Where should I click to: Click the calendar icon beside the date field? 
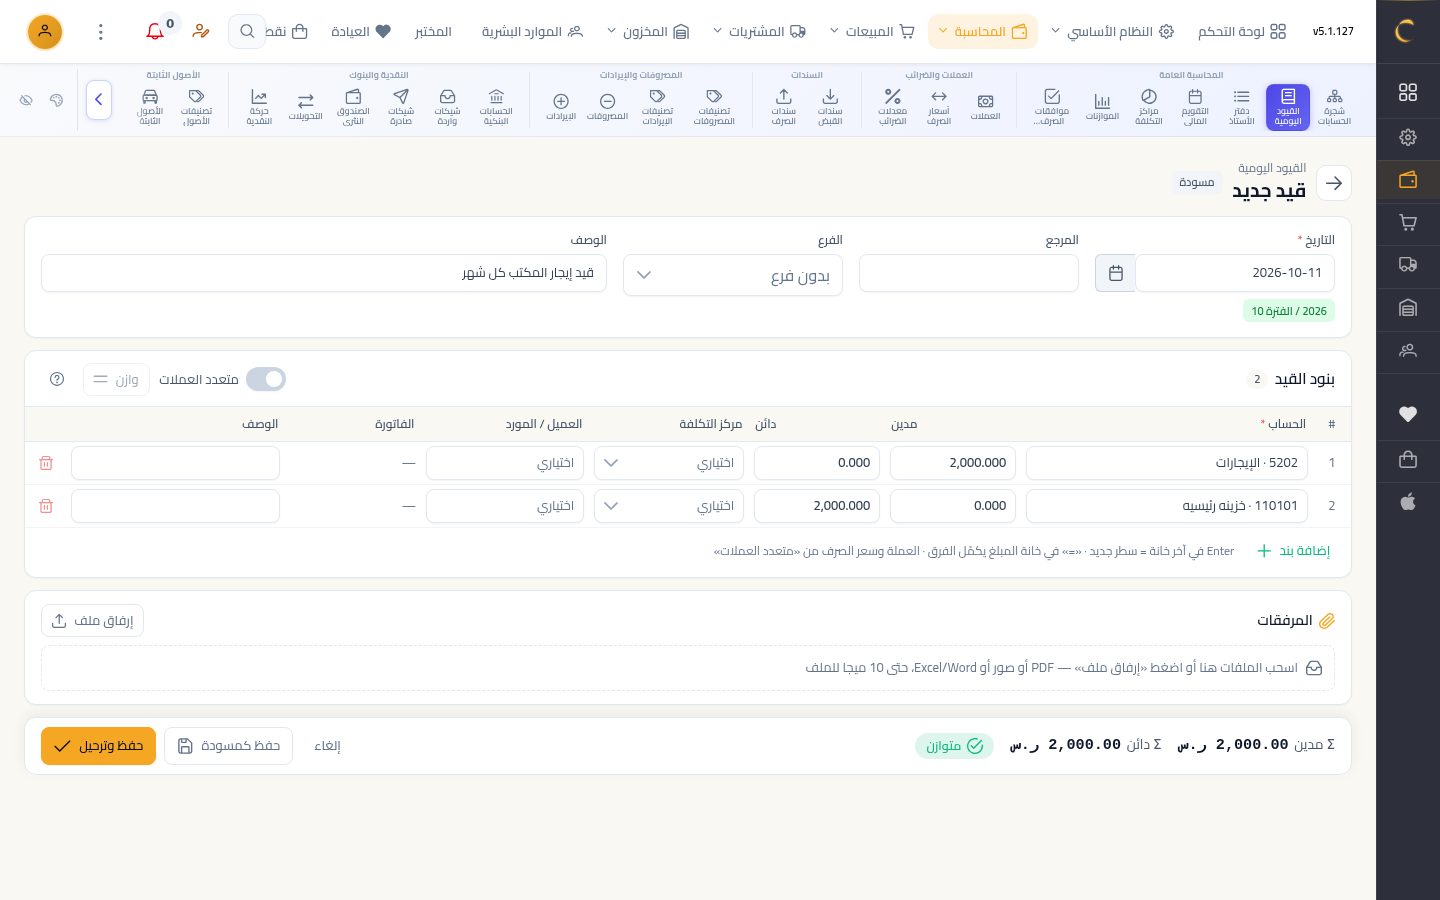tap(1115, 273)
